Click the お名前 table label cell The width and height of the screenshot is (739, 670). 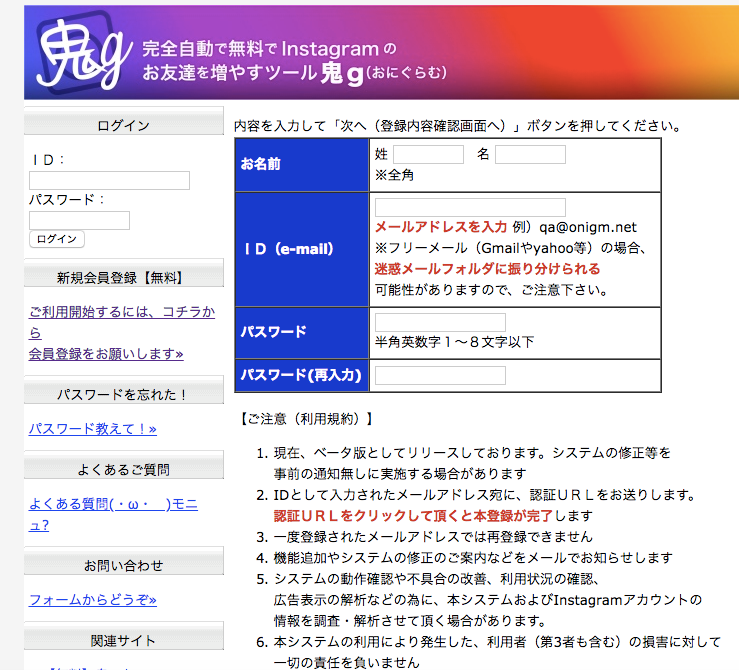click(x=302, y=165)
